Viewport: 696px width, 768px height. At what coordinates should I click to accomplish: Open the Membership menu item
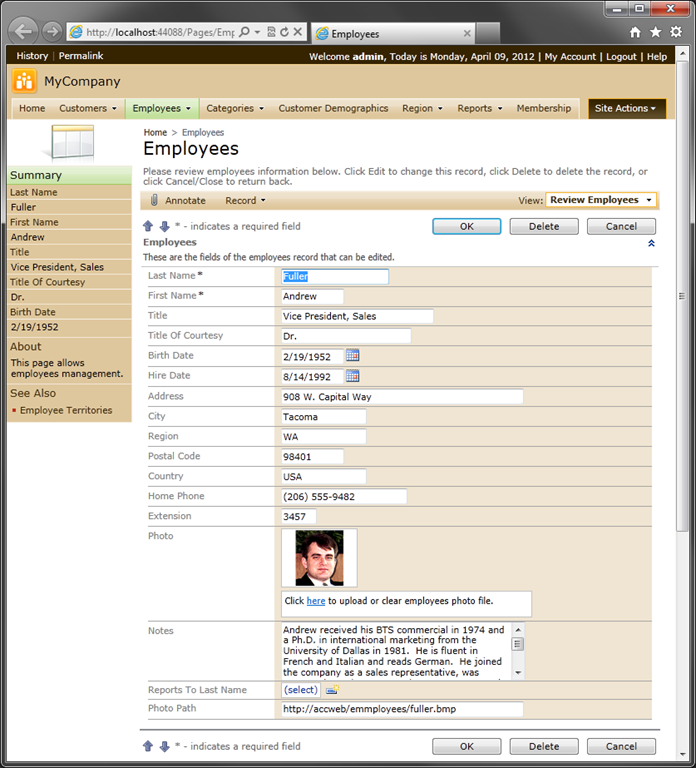tap(544, 108)
